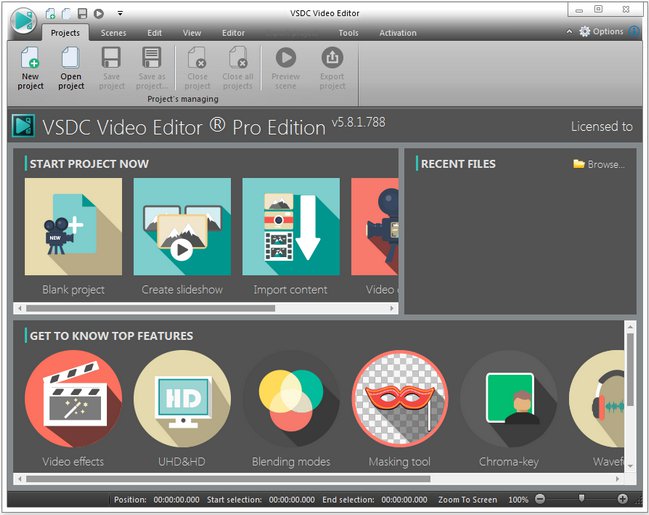Start a Blank project from its thumbnail
The width and height of the screenshot is (649, 515).
click(x=73, y=226)
